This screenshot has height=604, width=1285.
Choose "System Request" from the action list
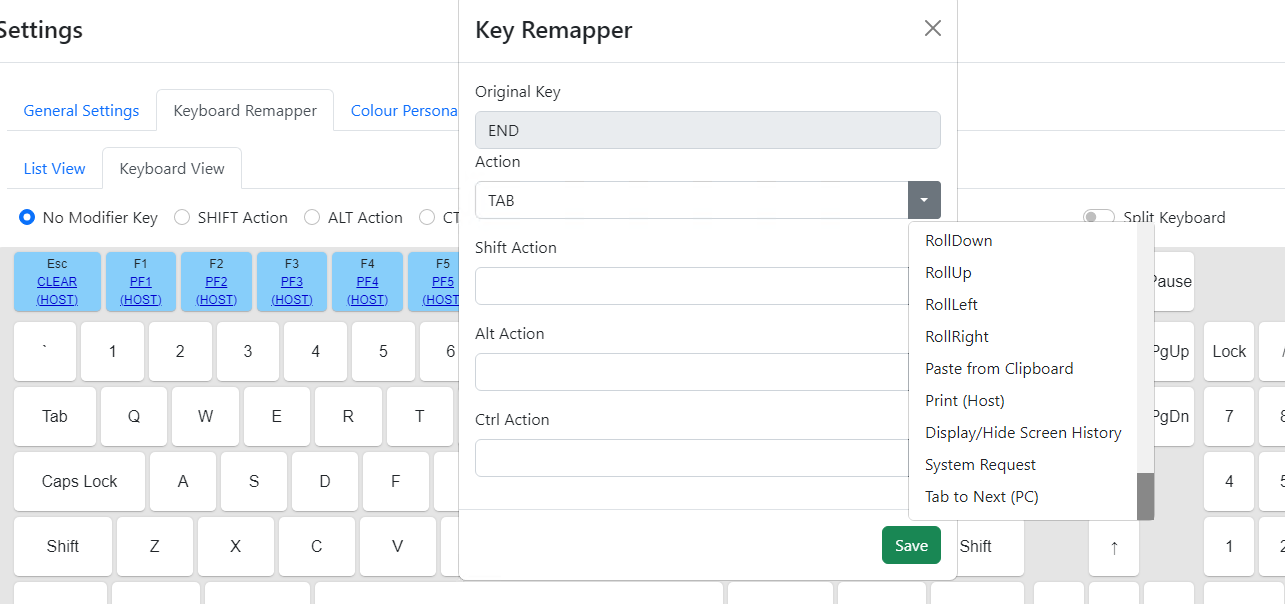(x=980, y=464)
